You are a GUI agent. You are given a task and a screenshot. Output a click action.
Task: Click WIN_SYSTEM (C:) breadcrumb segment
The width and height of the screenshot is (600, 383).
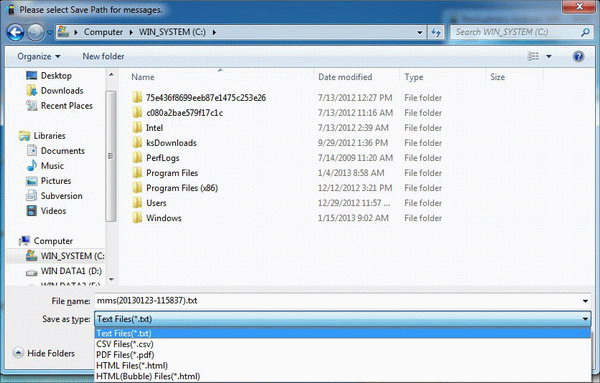172,32
